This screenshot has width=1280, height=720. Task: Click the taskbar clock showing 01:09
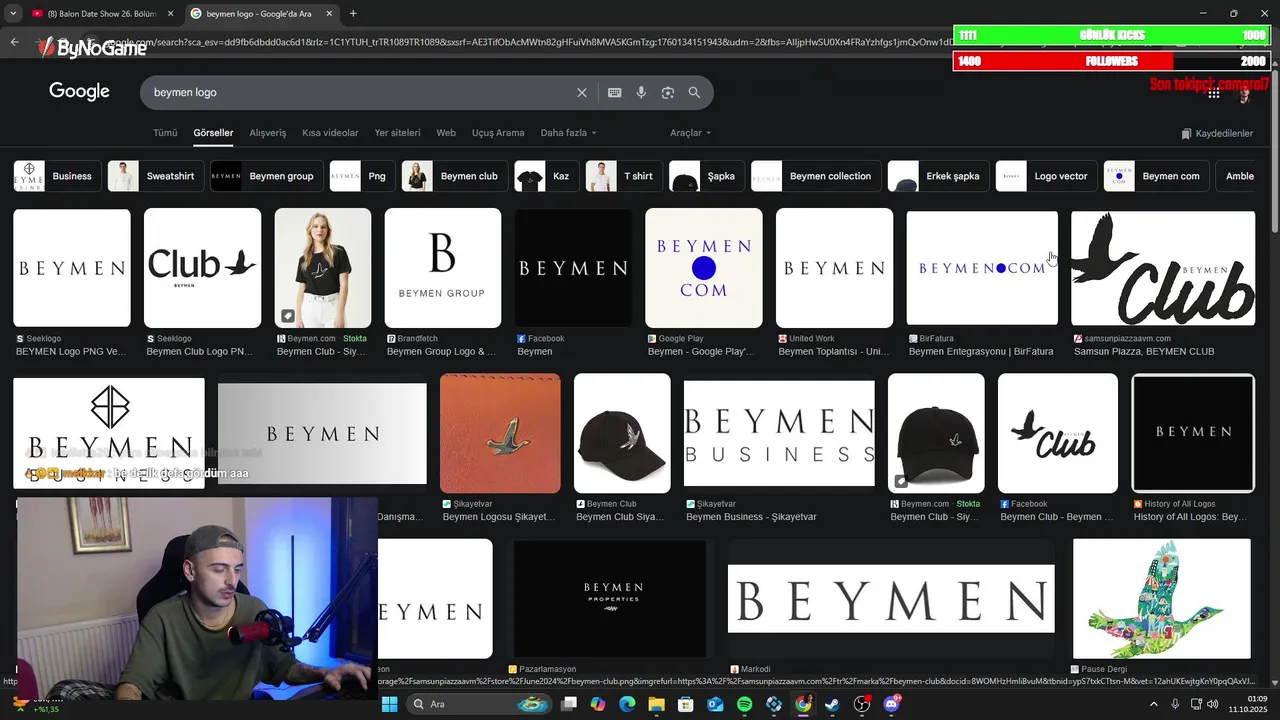pos(1250,704)
